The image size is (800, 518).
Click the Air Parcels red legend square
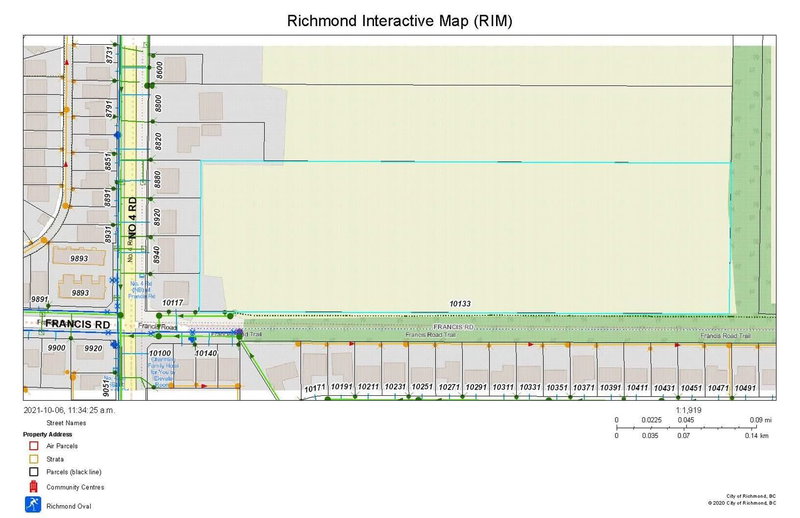coord(34,446)
